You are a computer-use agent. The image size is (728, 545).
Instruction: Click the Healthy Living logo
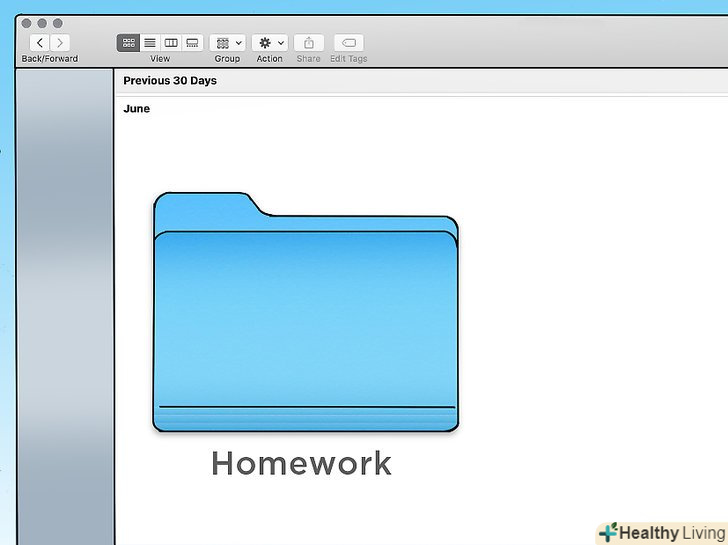pyautogui.click(x=663, y=533)
